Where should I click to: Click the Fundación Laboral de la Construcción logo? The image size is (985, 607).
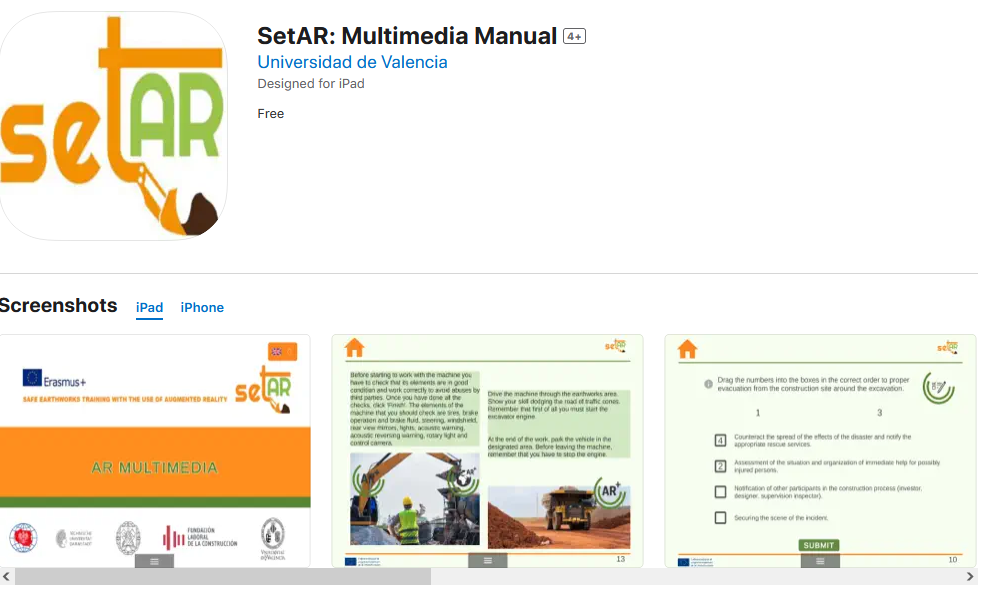click(x=200, y=537)
